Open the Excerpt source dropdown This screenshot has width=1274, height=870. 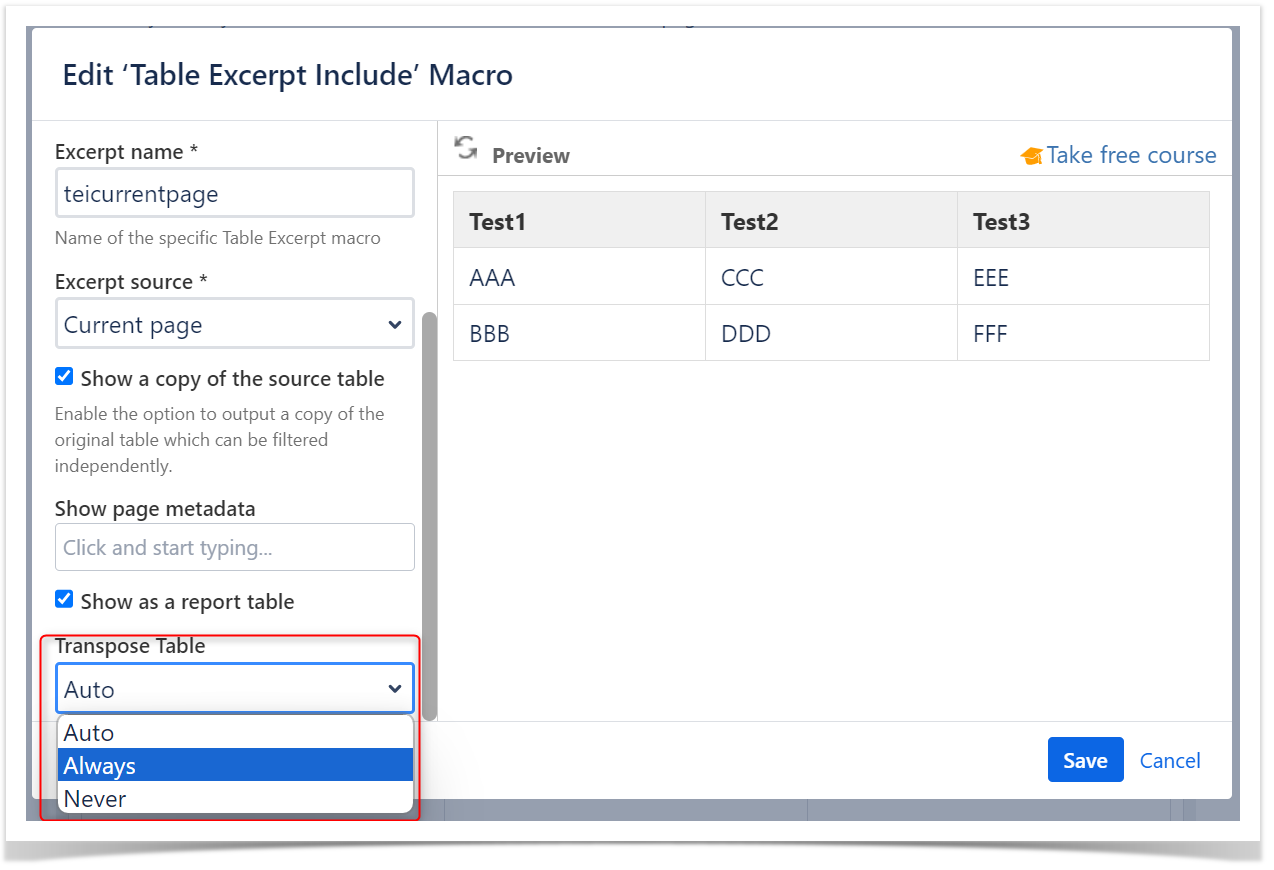[234, 325]
